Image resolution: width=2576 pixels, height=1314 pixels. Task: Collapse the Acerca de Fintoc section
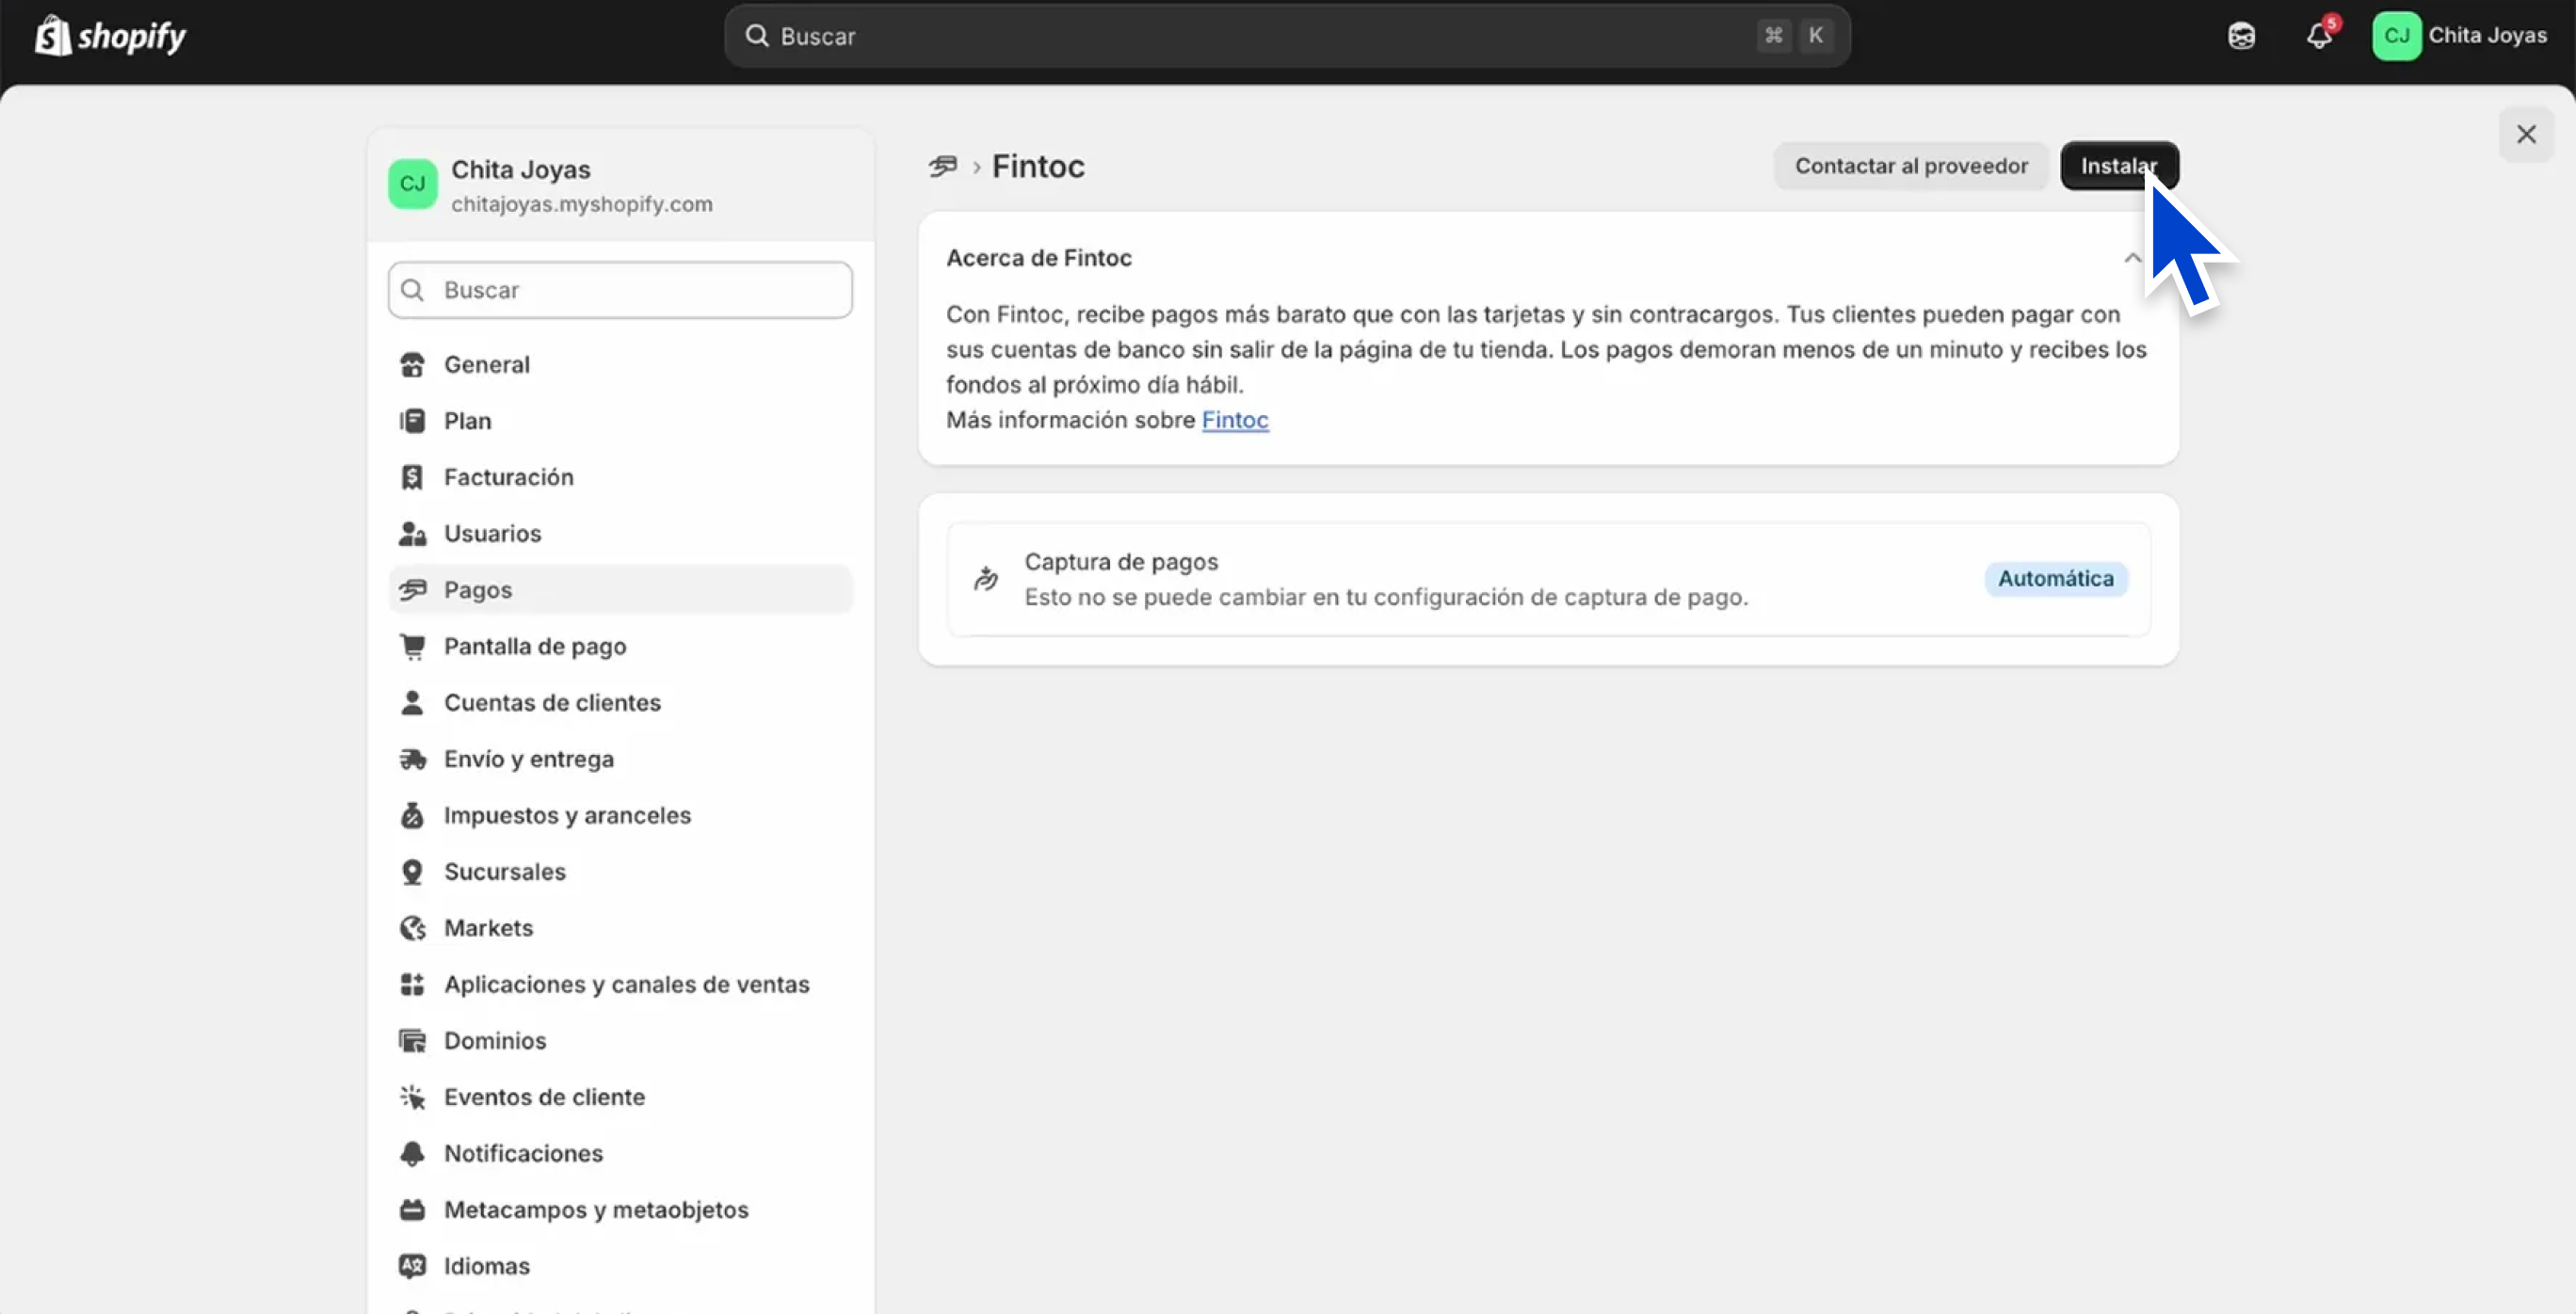[x=2132, y=258]
